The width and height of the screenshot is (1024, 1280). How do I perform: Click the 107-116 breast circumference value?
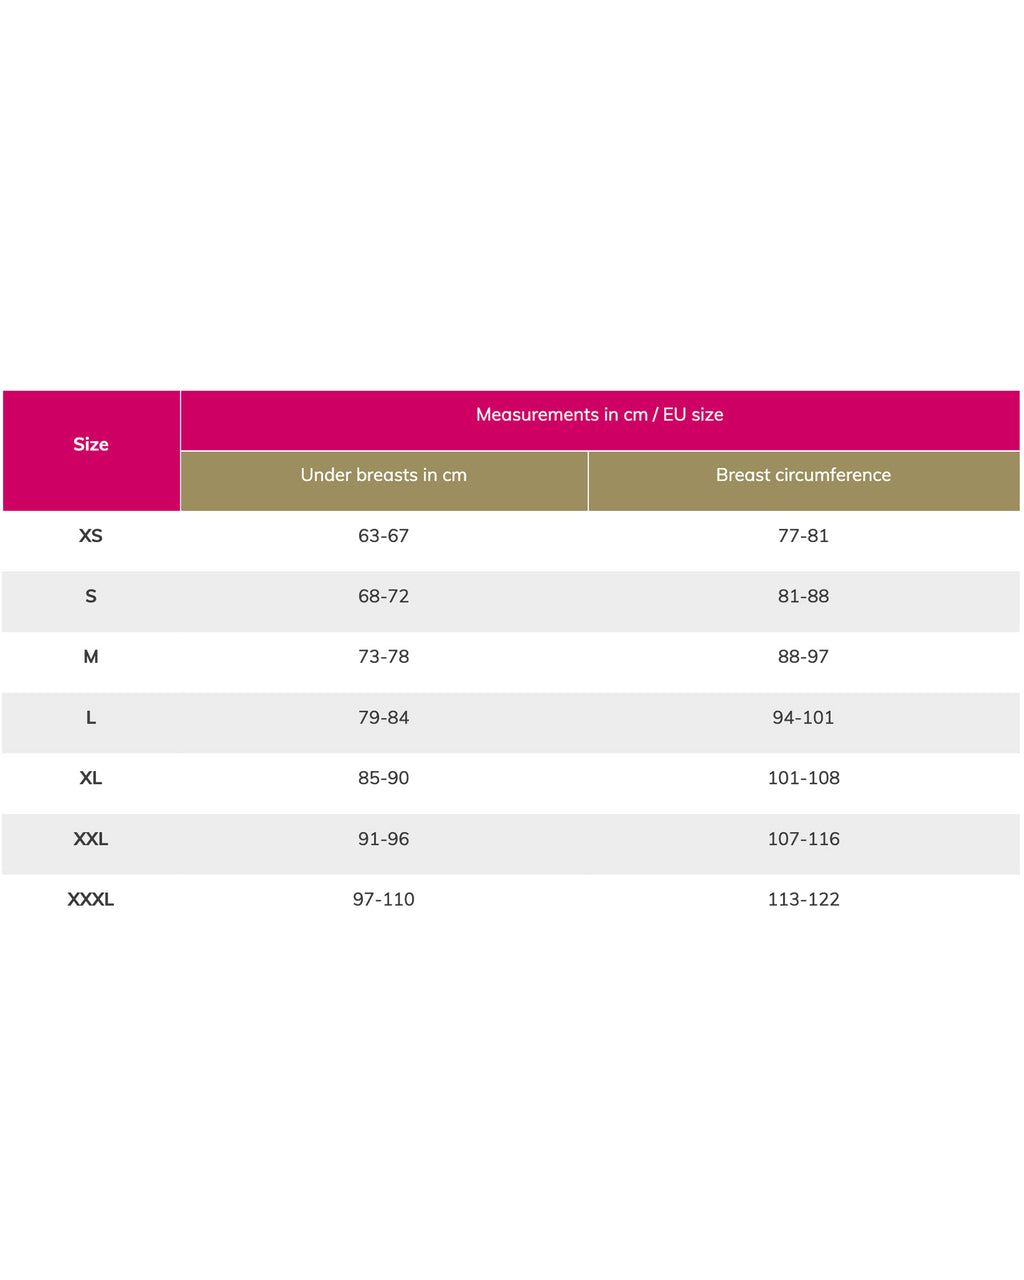(x=804, y=839)
